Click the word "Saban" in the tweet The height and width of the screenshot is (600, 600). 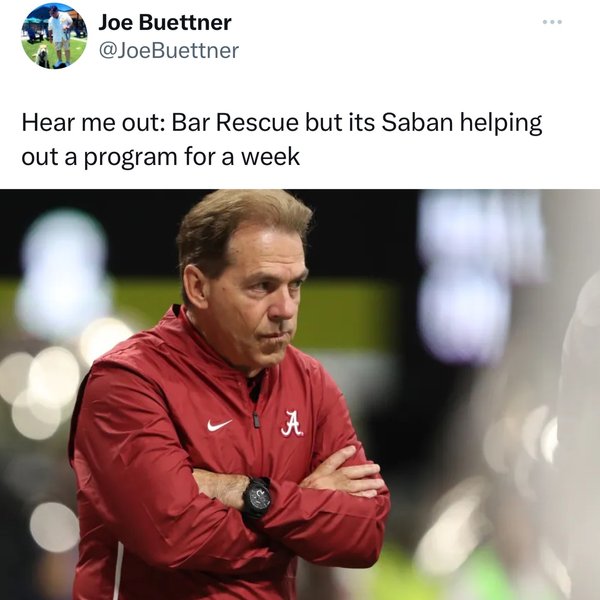coord(417,122)
